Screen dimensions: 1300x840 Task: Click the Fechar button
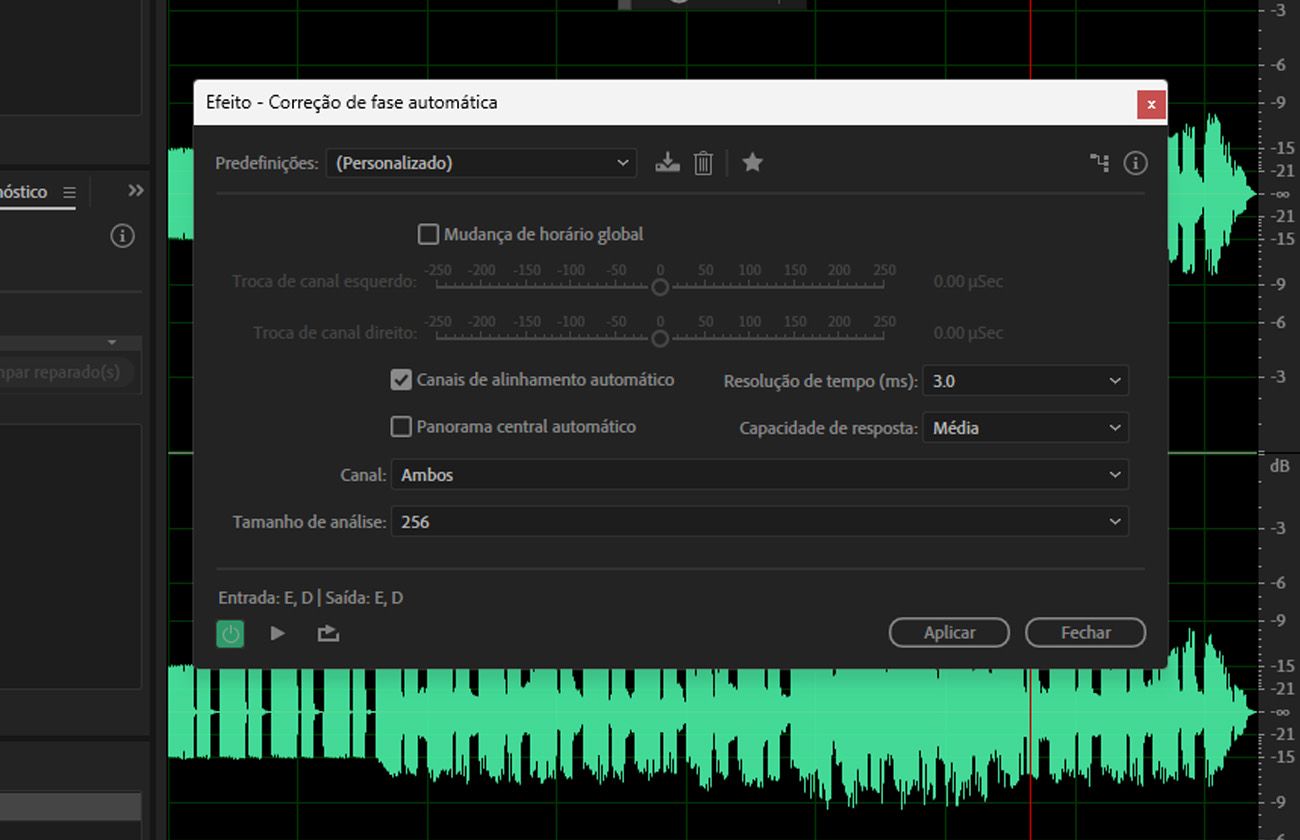[1085, 632]
